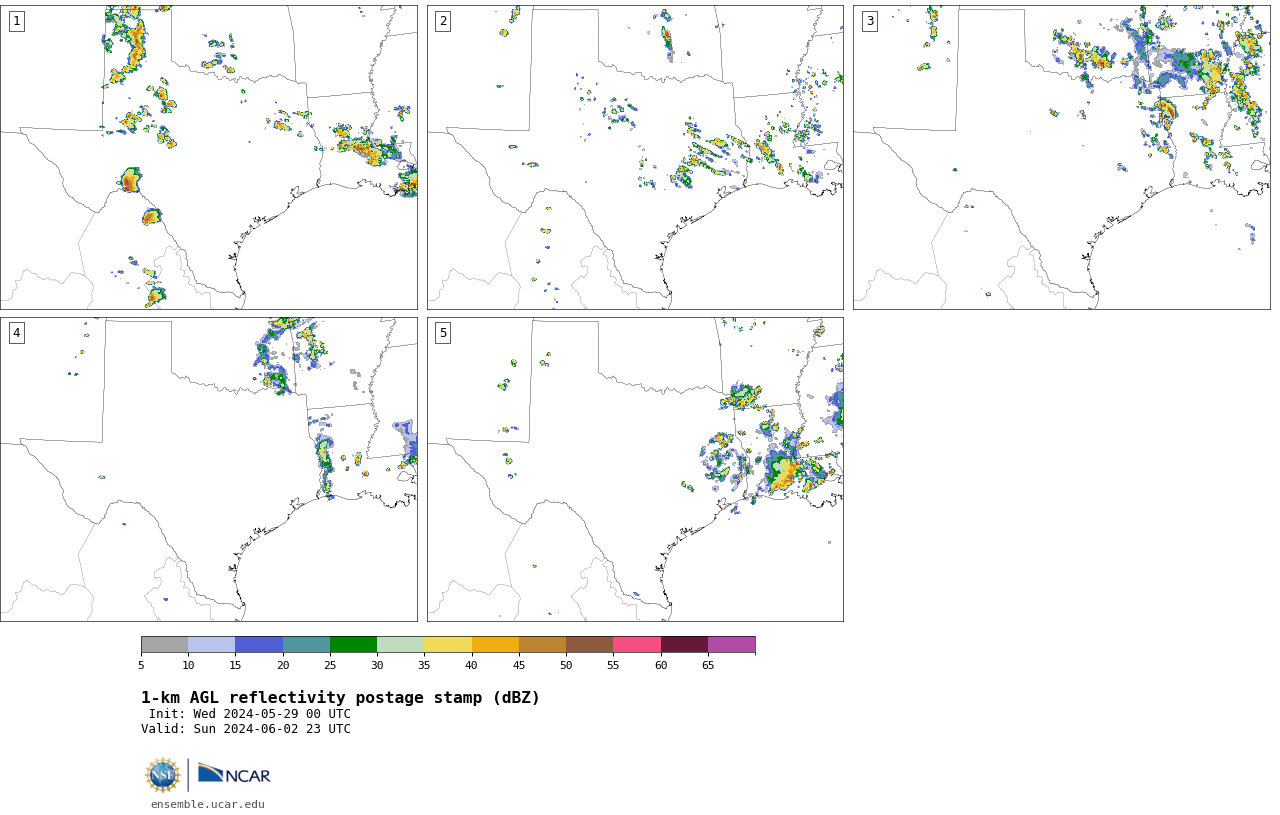1280x815 pixels.
Task: Select the pale green 30-35 dBZ swatch
Action: pyautogui.click(x=401, y=644)
